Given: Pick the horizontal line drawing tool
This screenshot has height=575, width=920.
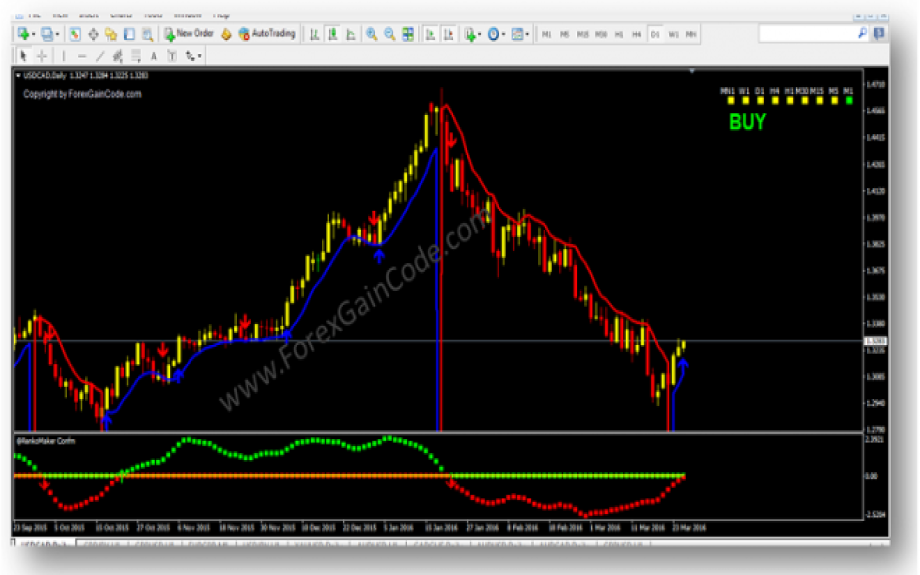Looking at the screenshot, I should 82,56.
